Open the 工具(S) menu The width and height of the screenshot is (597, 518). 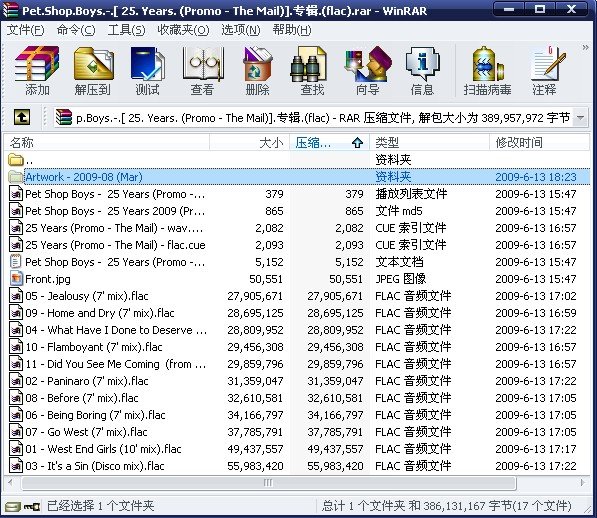tap(126, 30)
